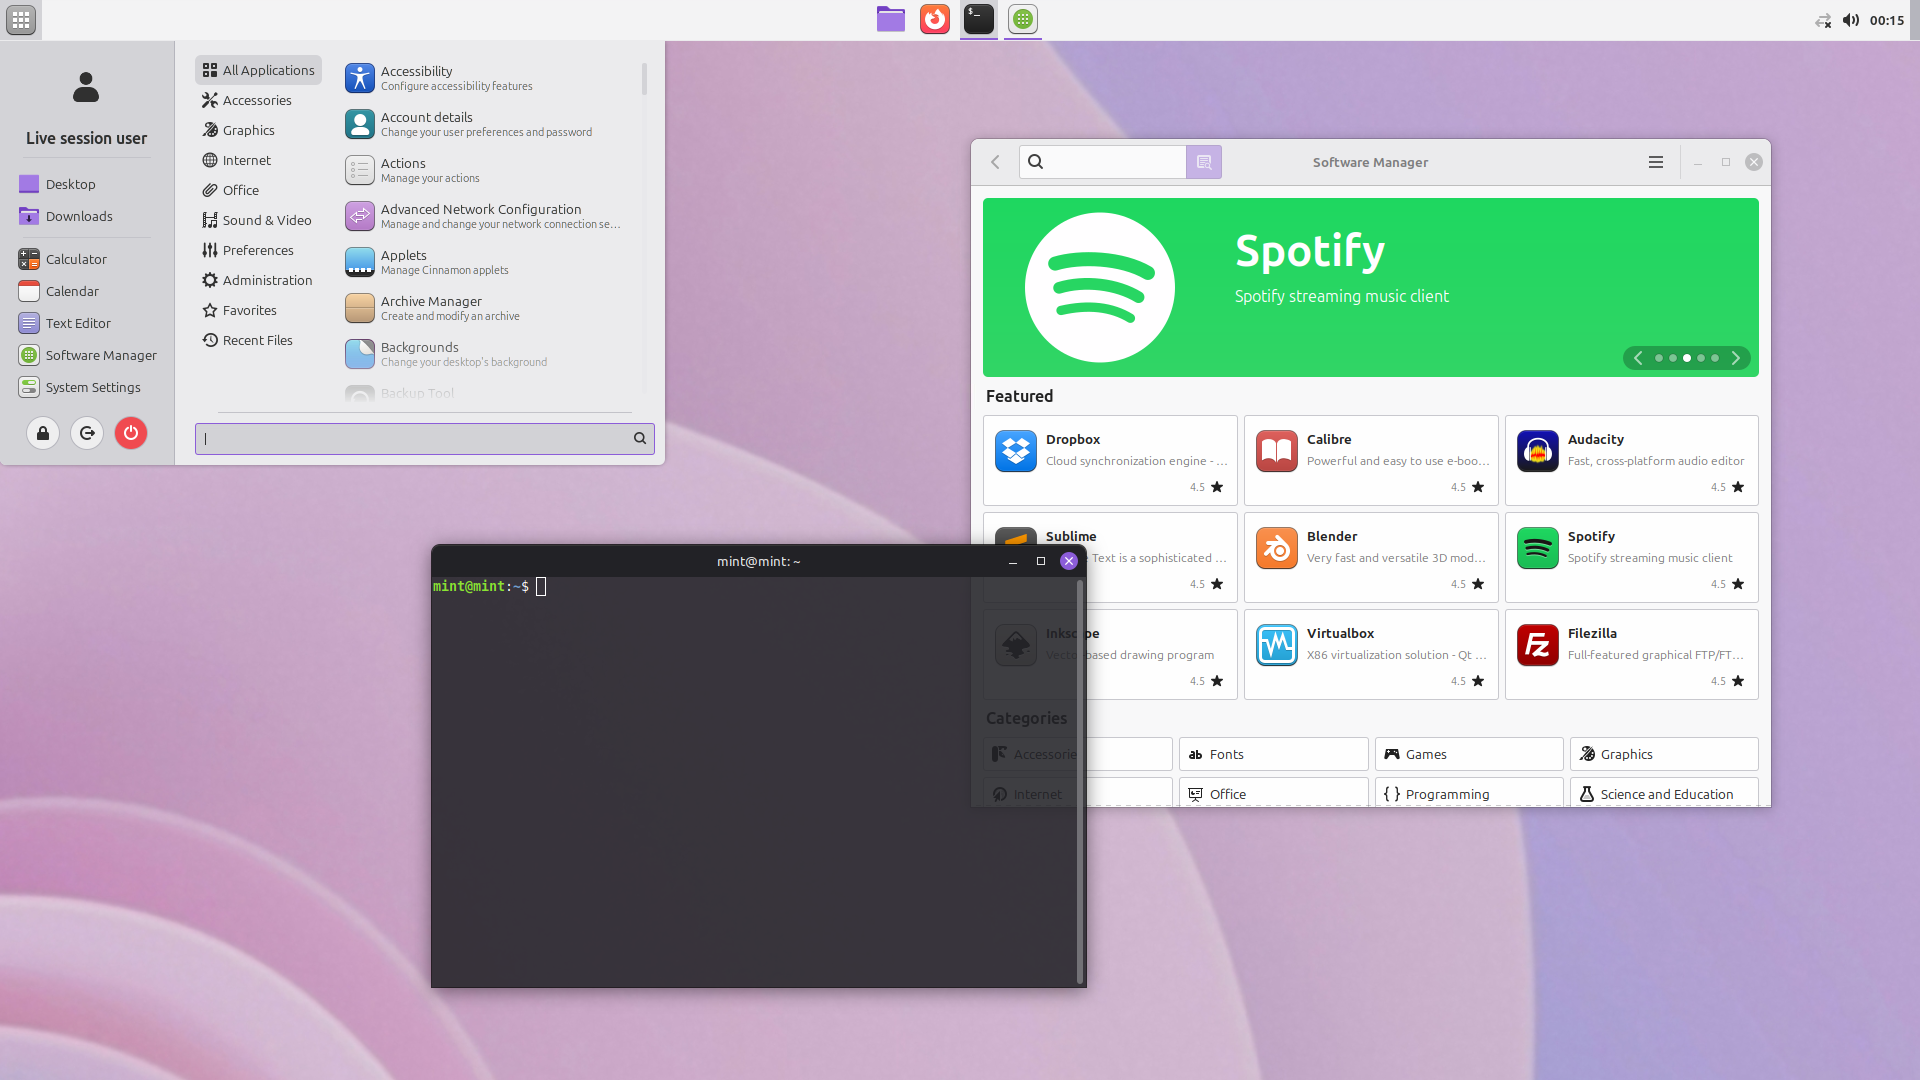Toggle search-in-description button beside search box
The image size is (1920, 1080).
pos(1203,162)
